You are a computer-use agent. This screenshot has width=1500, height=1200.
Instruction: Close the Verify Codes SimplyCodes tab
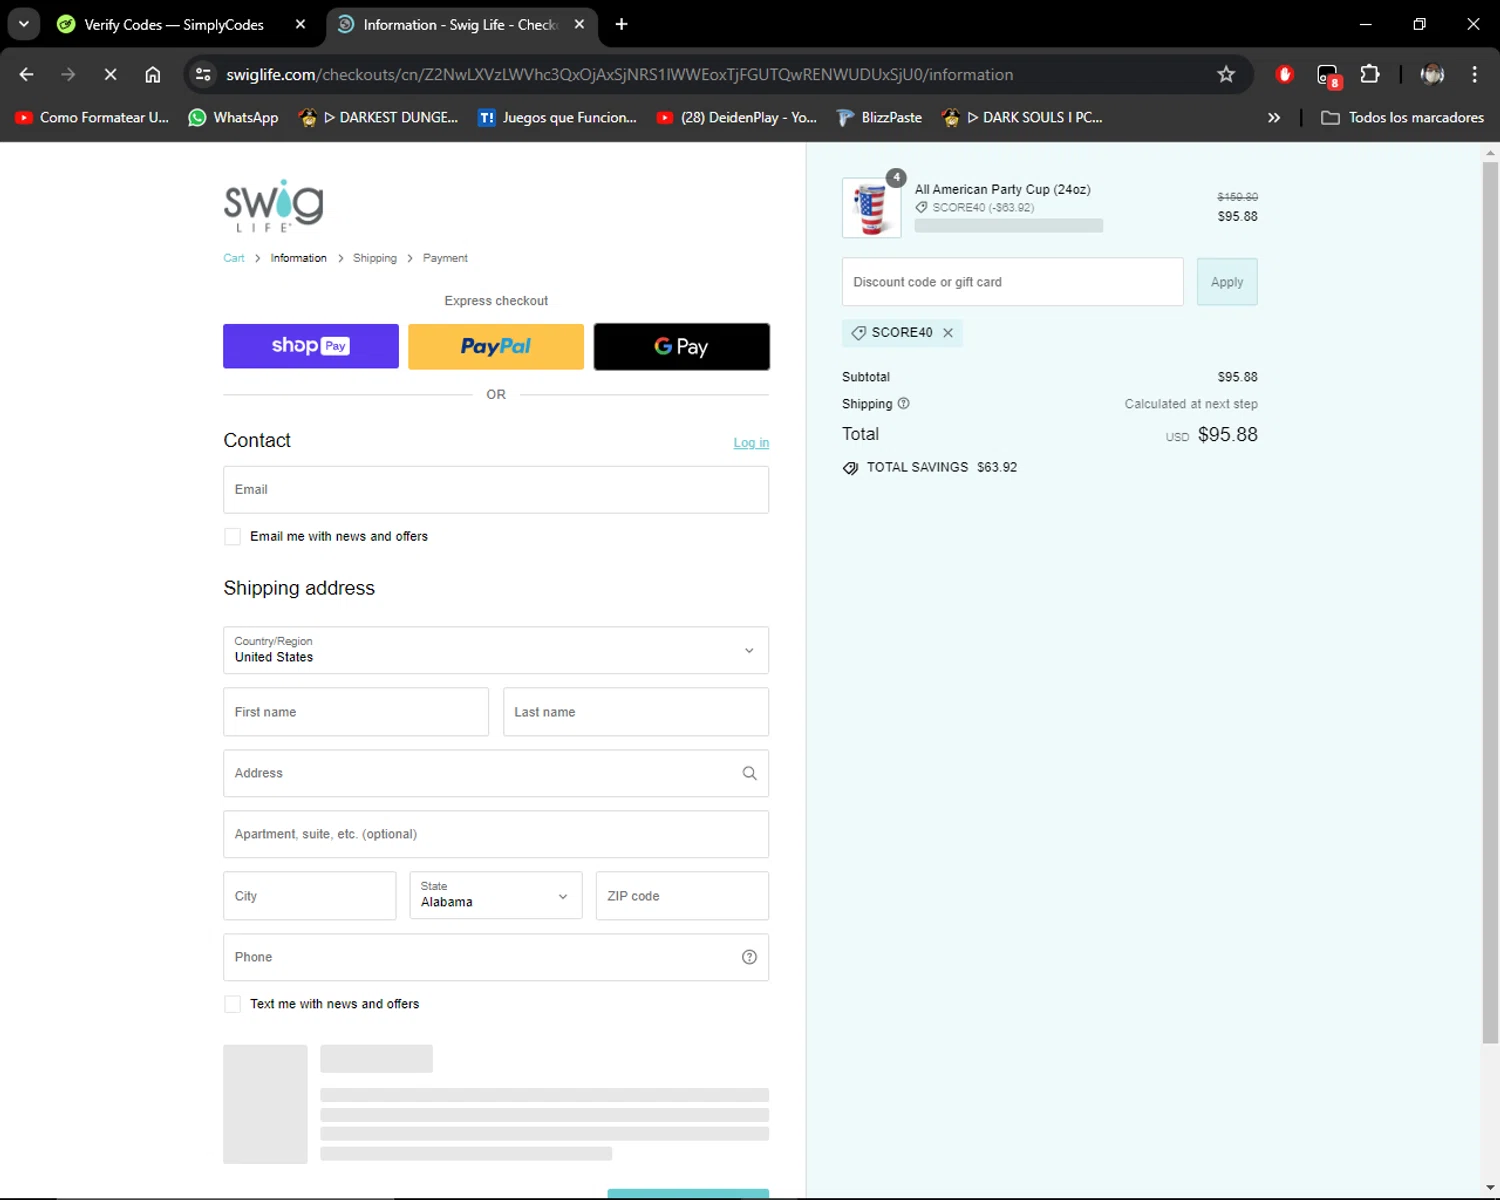300,24
